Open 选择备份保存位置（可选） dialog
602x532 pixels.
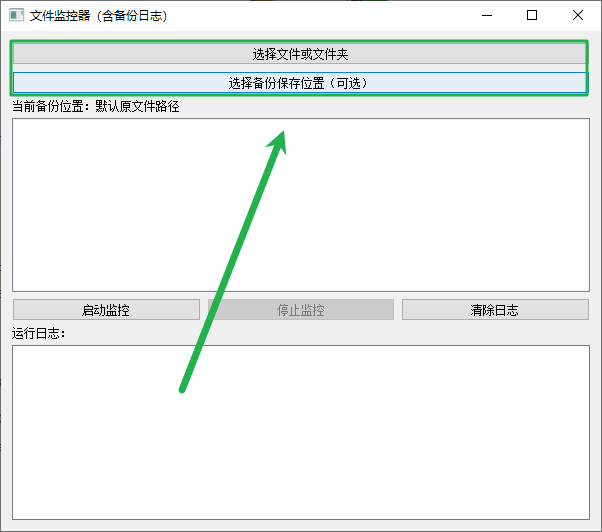coord(300,83)
